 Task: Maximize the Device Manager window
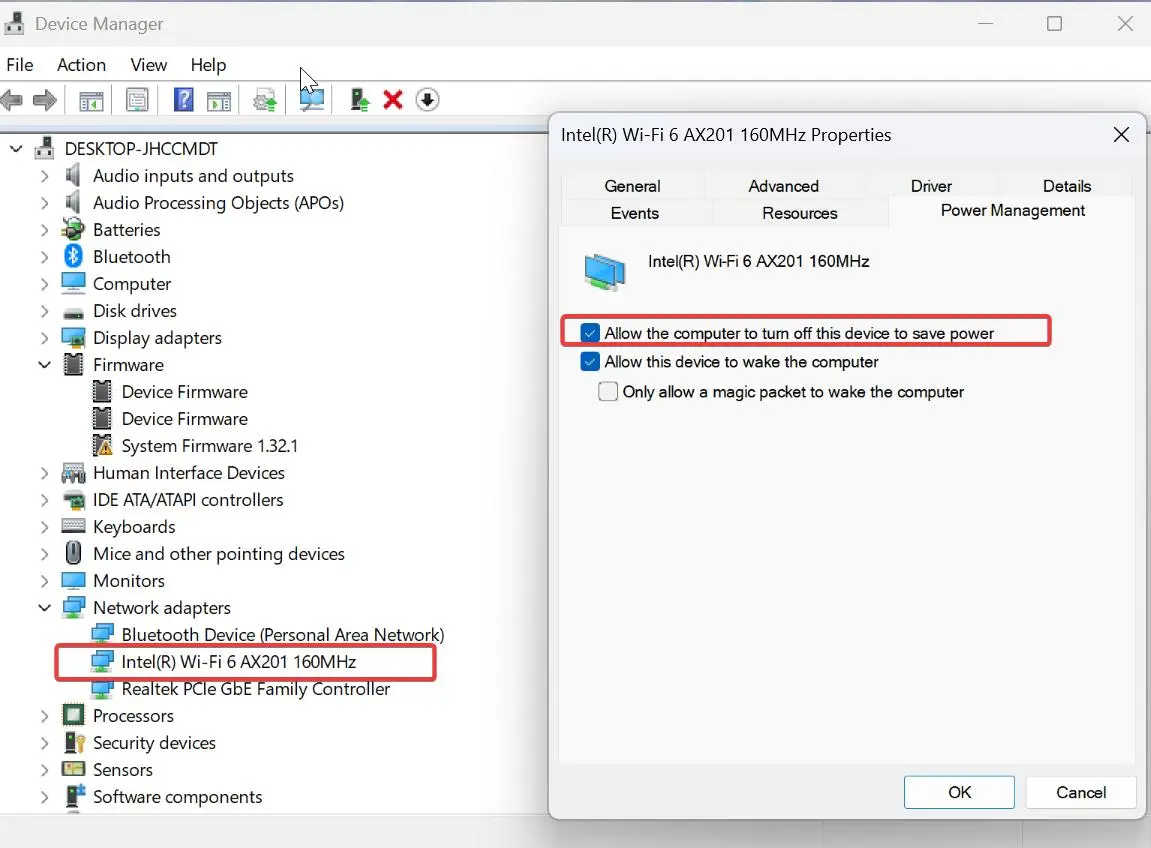coord(1054,23)
